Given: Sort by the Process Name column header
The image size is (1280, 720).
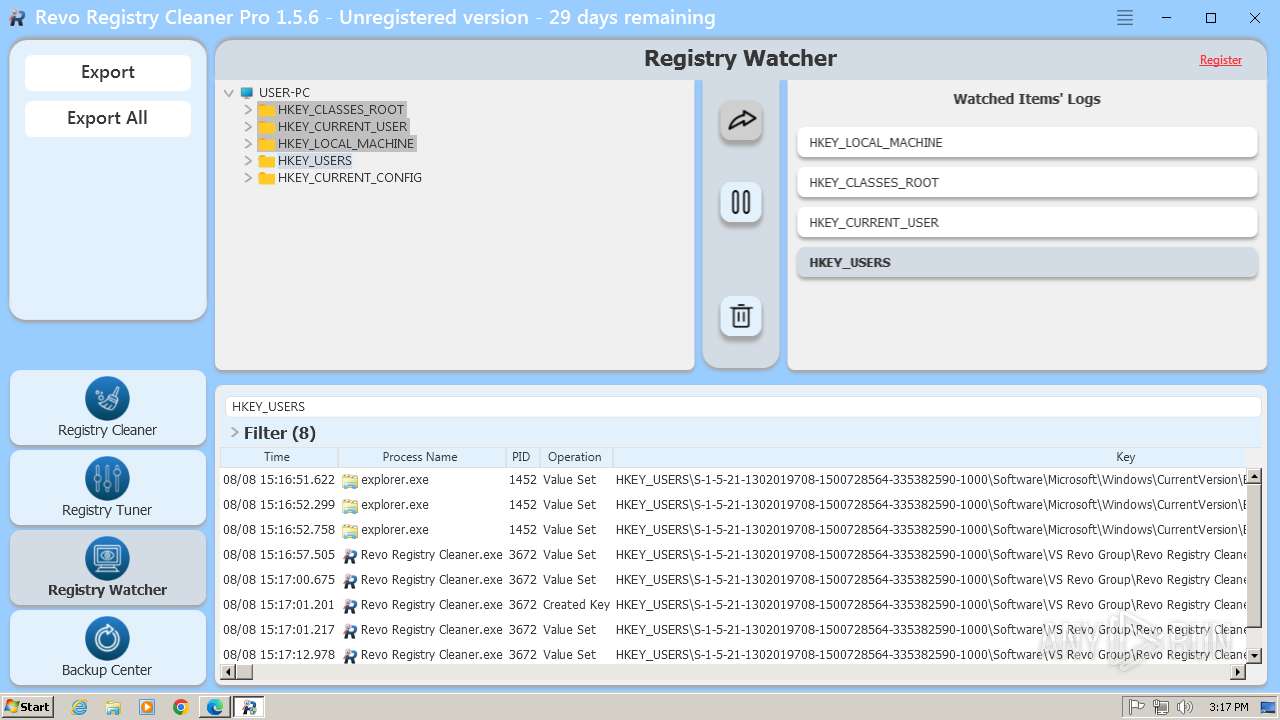Looking at the screenshot, I should pos(421,457).
